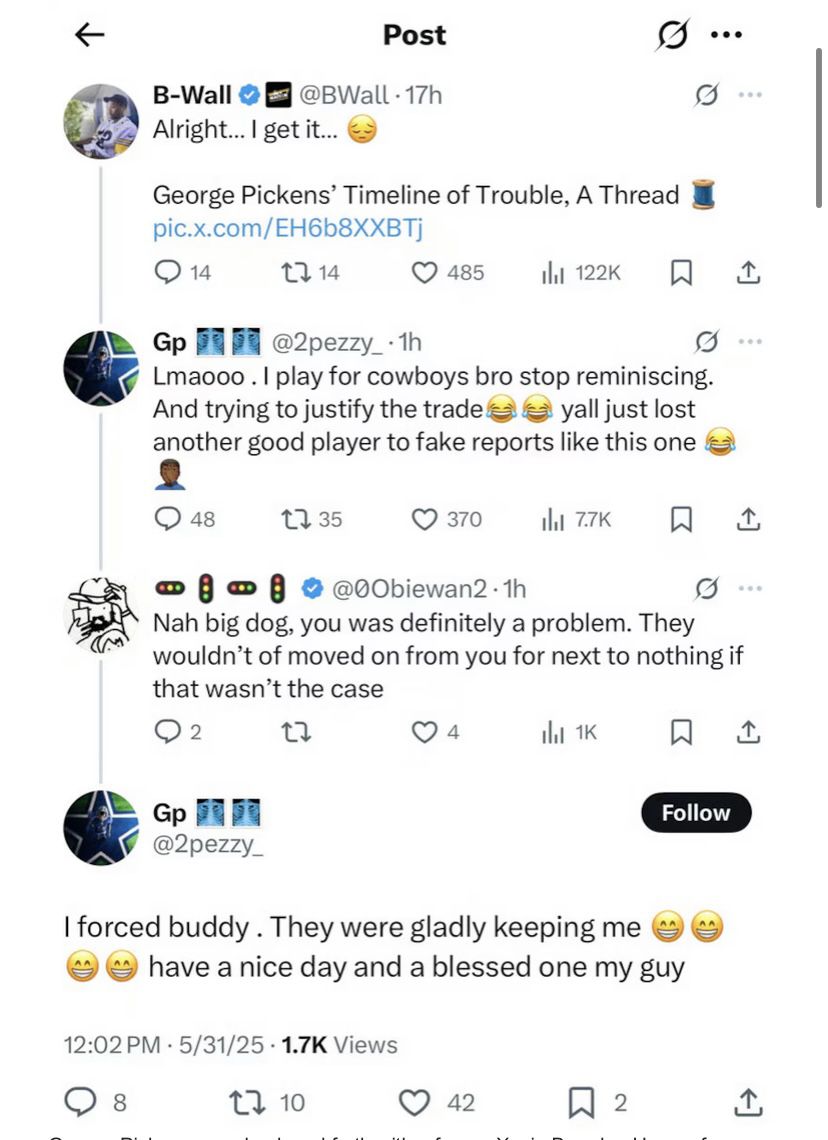The image size is (828, 1140).
Task: Open the pic.x.com/EH6b8XXBTj link
Action: [288, 228]
